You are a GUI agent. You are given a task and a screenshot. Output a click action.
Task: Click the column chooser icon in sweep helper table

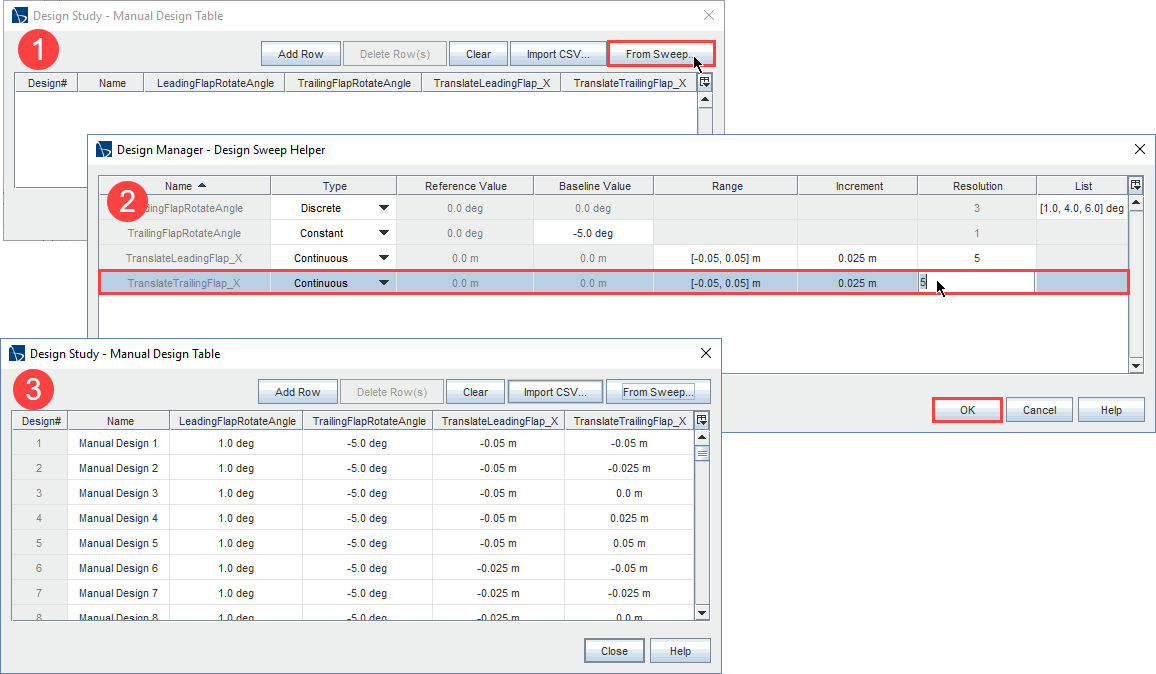point(1135,185)
